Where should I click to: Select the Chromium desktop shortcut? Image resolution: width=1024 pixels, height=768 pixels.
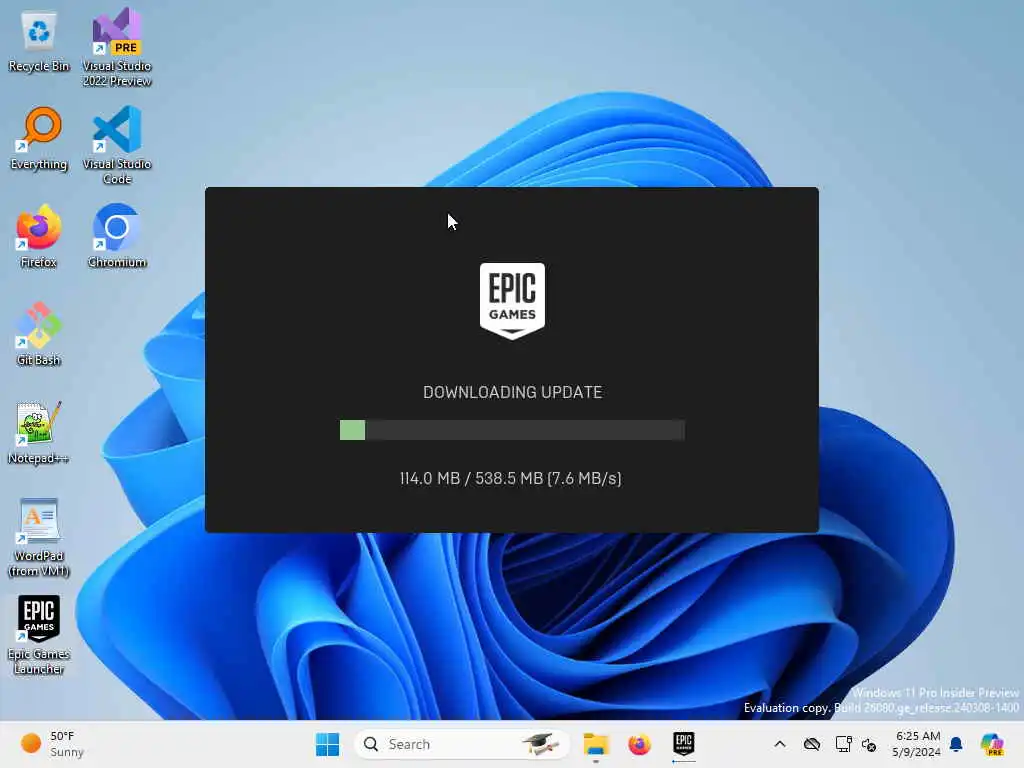click(x=117, y=236)
